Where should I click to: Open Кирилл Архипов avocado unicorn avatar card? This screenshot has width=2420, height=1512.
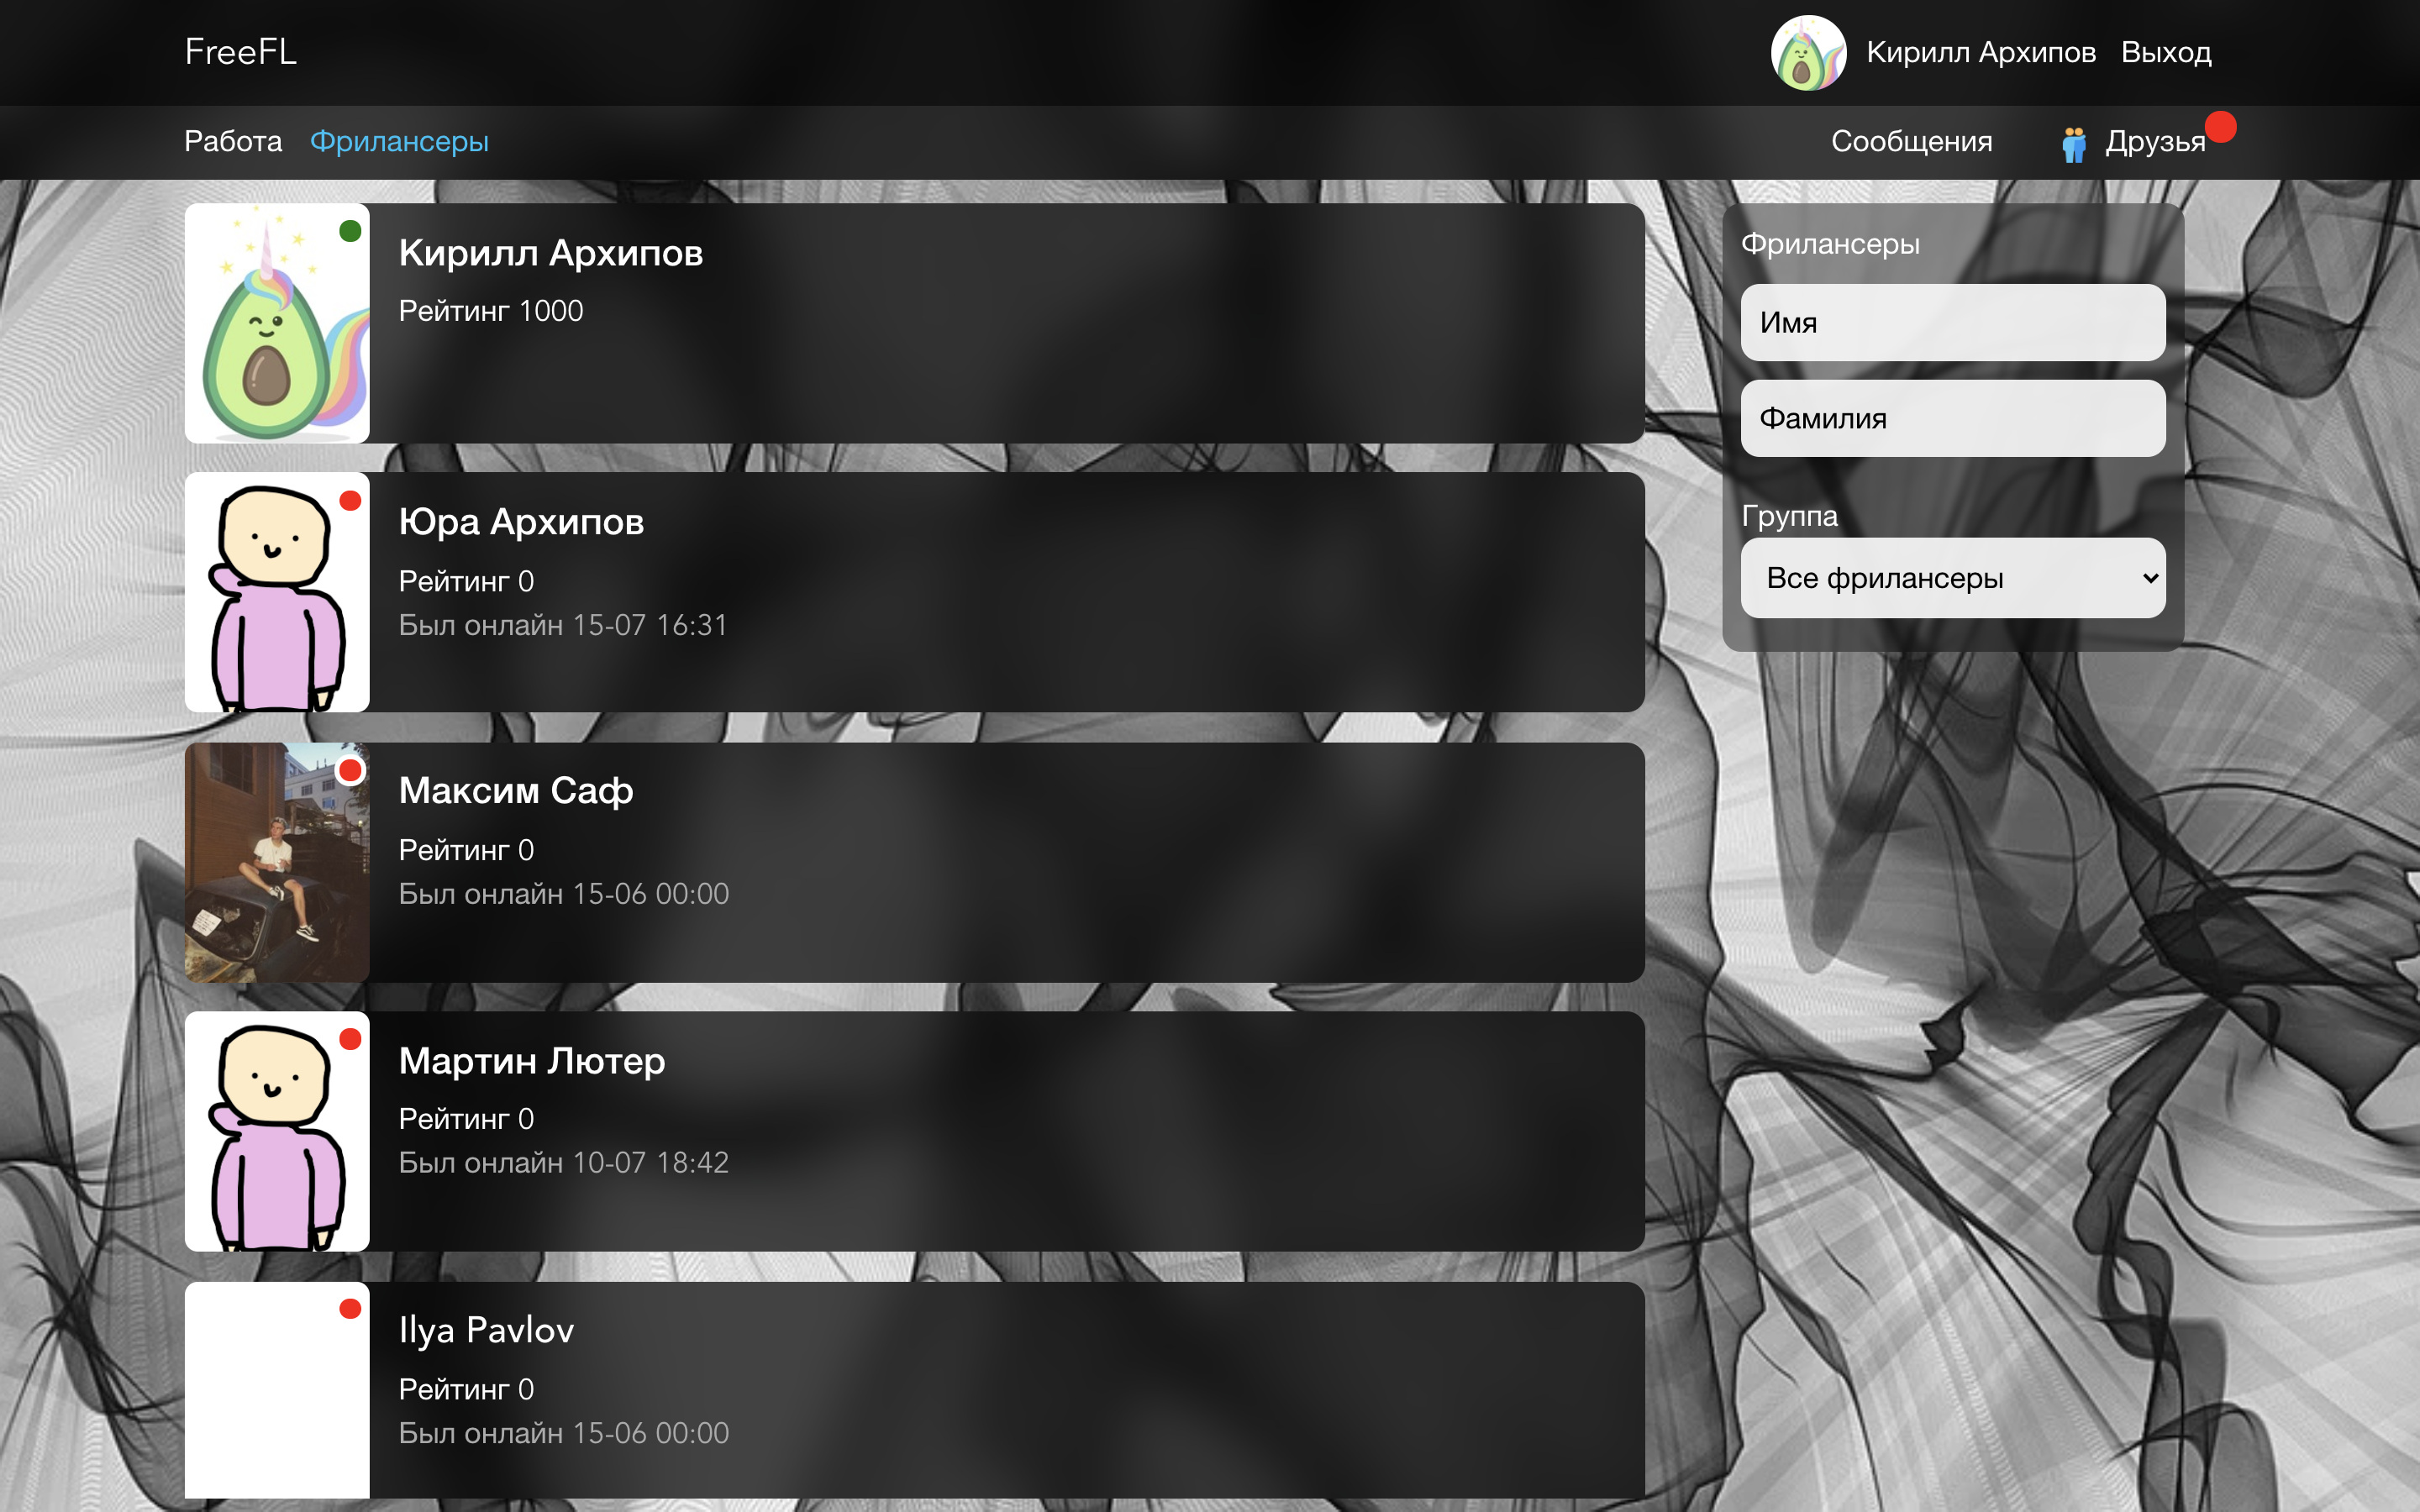277,323
